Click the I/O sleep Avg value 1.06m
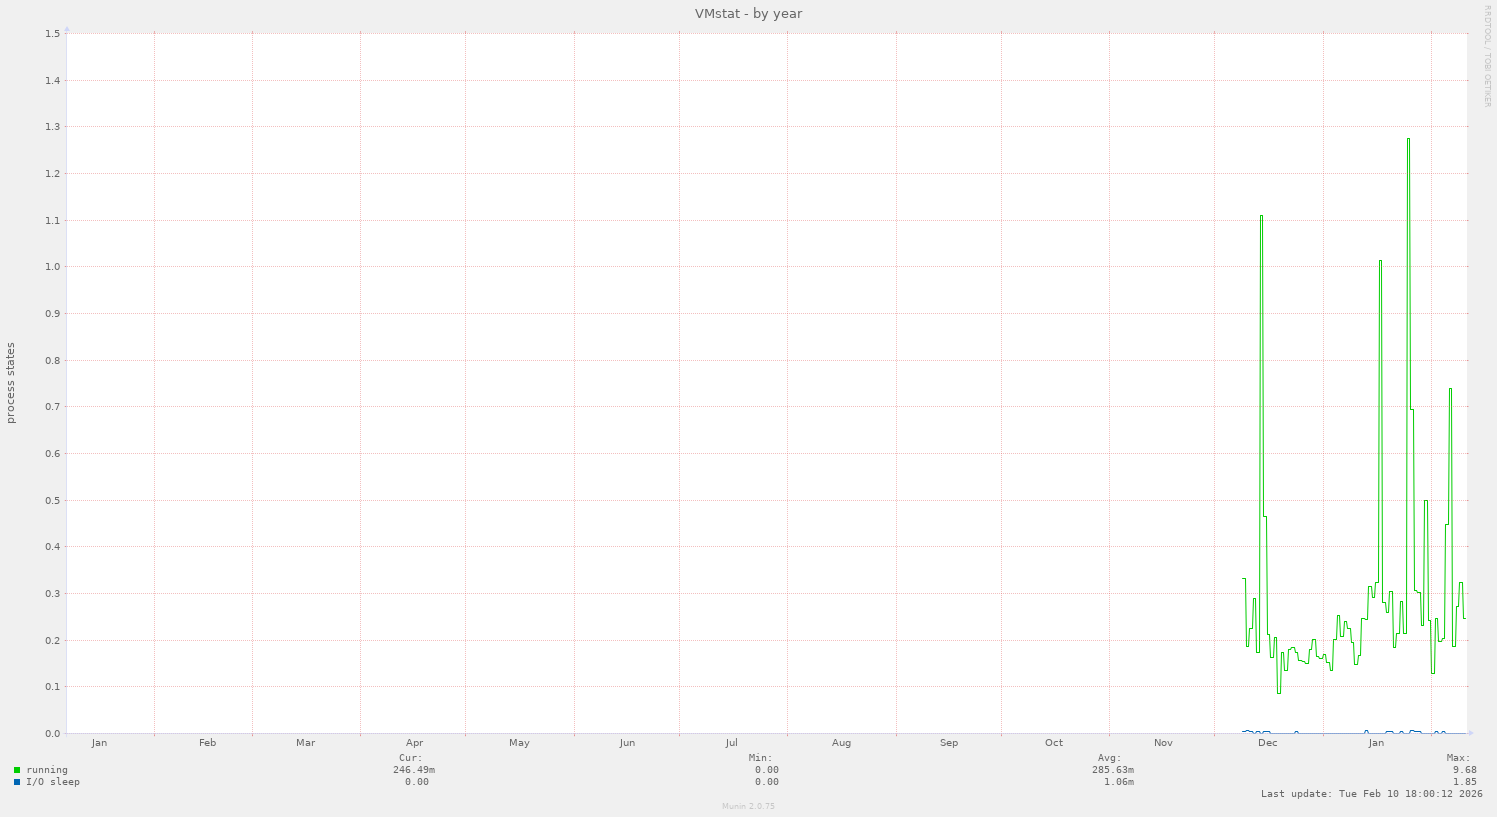 point(1118,782)
